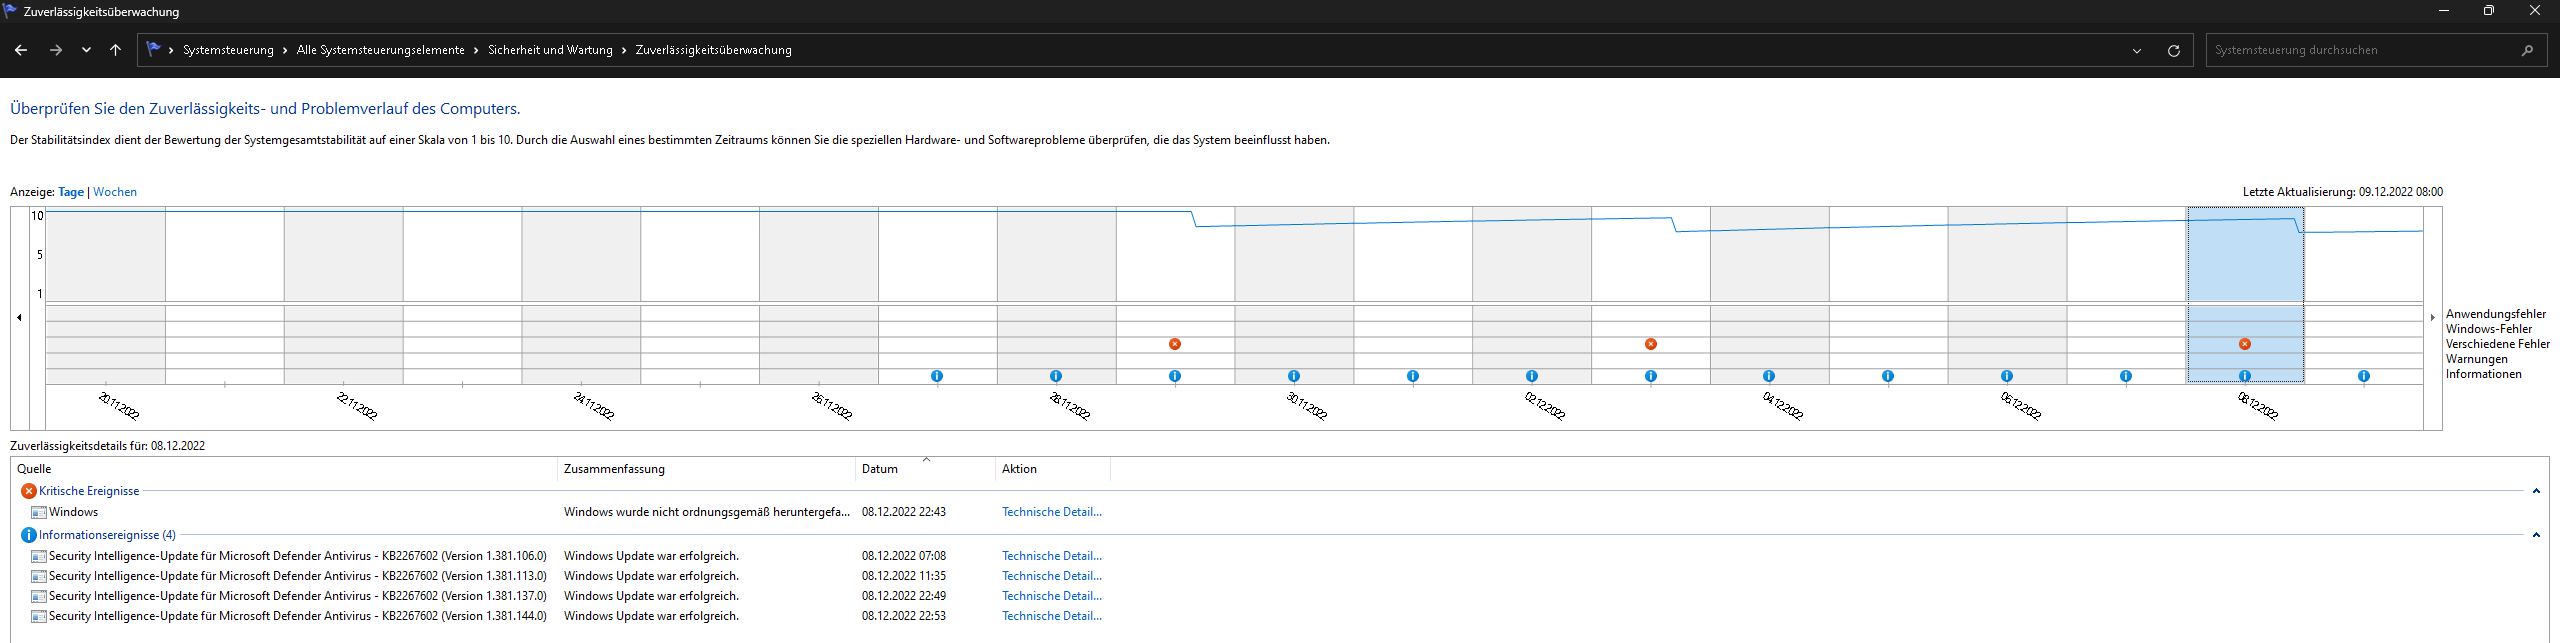
Task: Open the address bar history dropdown
Action: coord(2137,50)
